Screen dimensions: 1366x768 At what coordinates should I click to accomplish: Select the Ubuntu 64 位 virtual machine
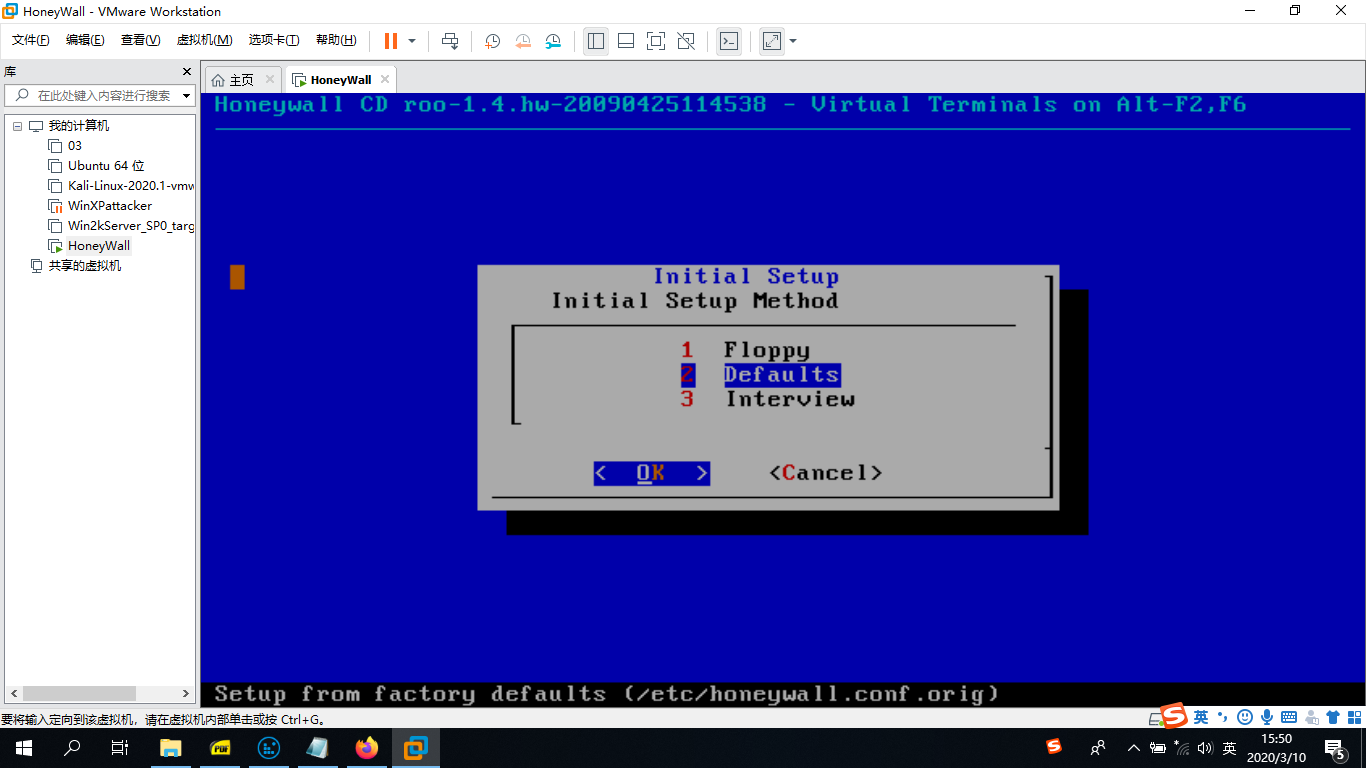point(106,166)
